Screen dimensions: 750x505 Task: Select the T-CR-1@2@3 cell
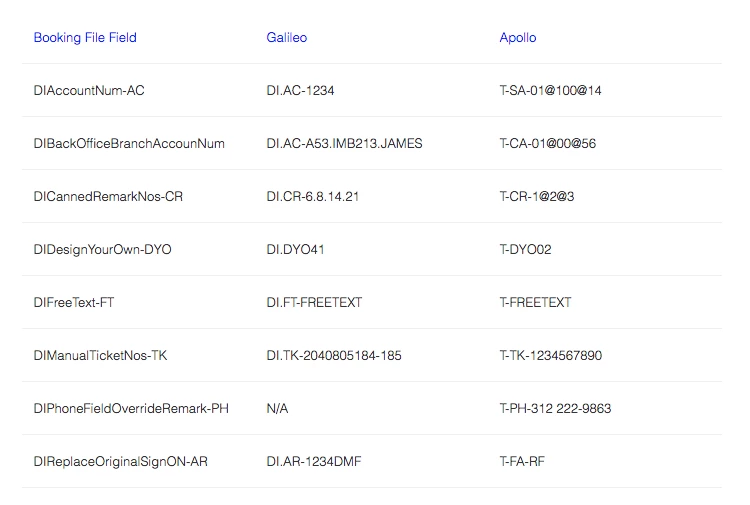coord(537,197)
